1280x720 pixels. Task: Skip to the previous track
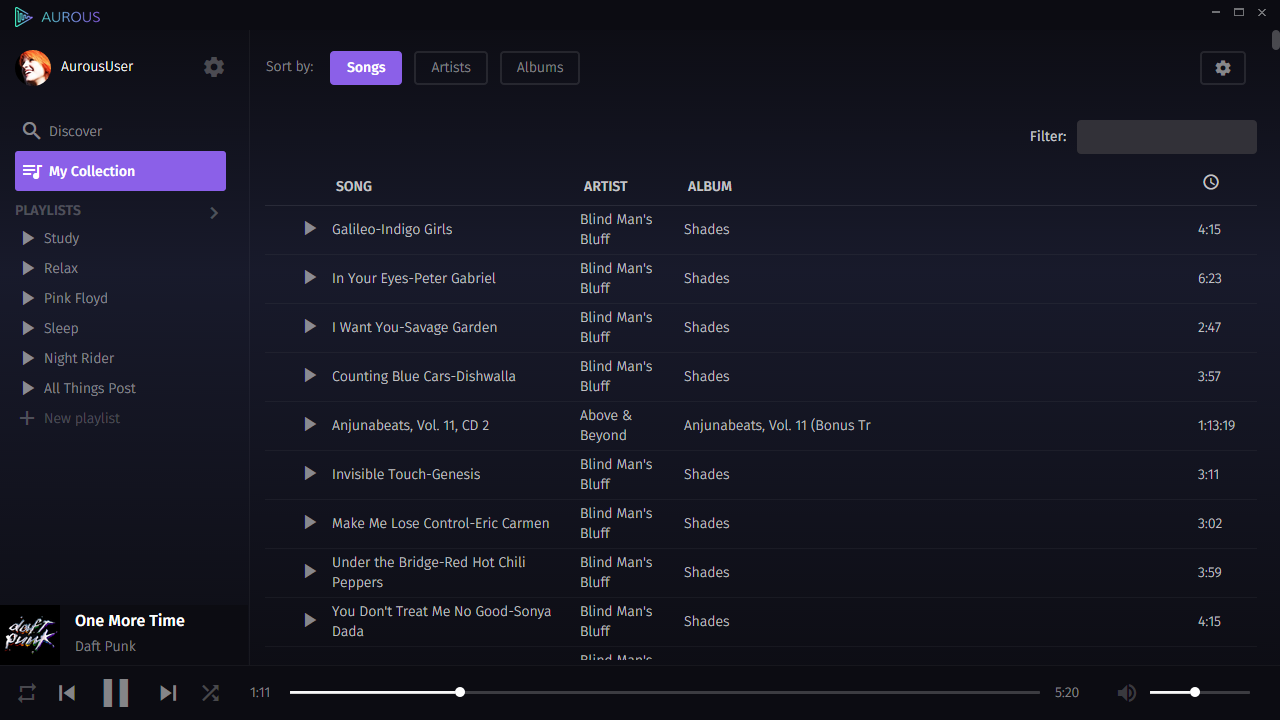(67, 693)
